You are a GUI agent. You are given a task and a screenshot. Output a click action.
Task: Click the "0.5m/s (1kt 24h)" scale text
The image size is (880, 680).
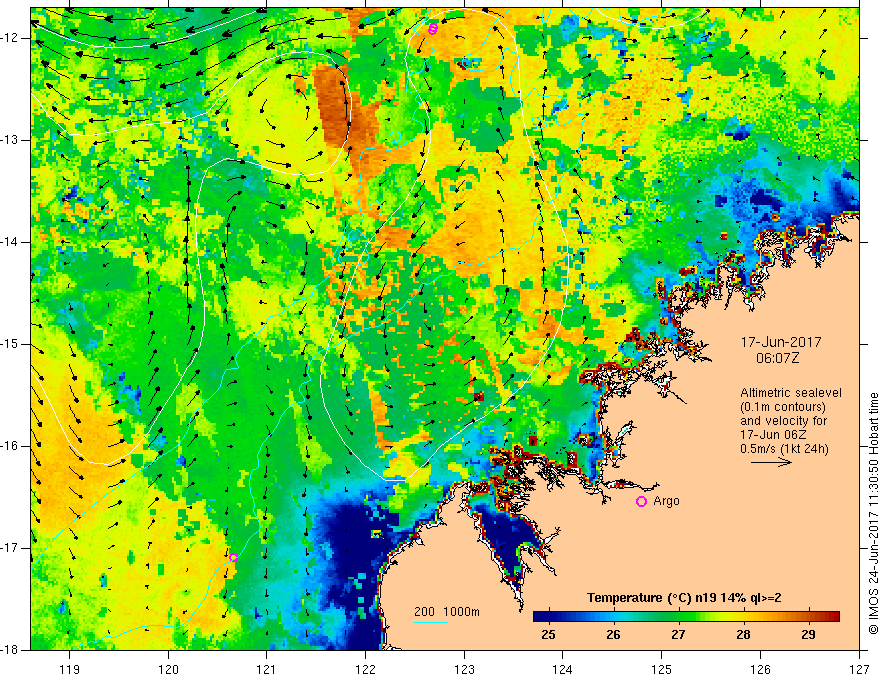pos(784,449)
